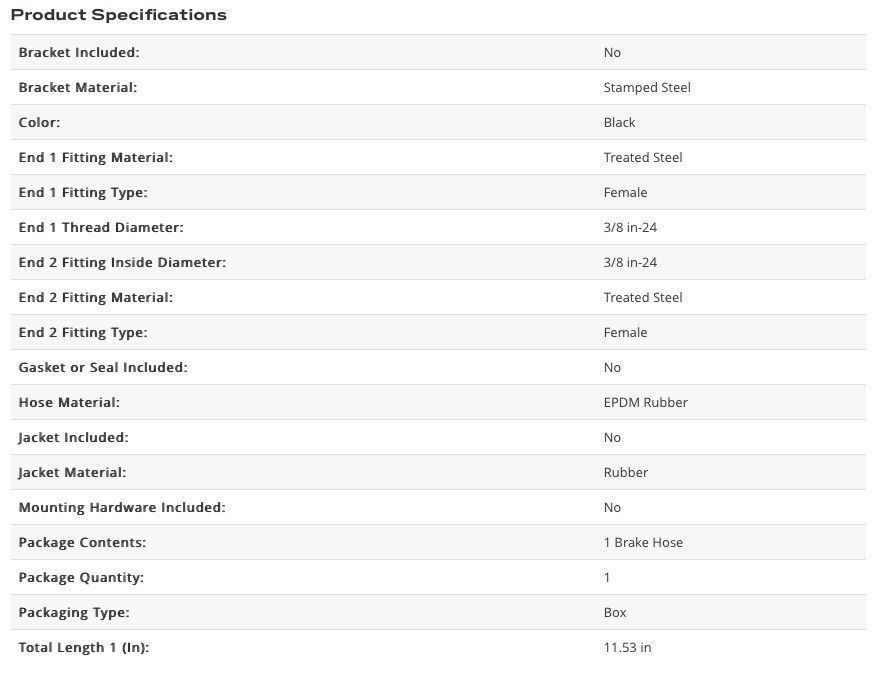Select the Rubber value for Jacket Material
Screen dimensions: 882x675
(625, 472)
